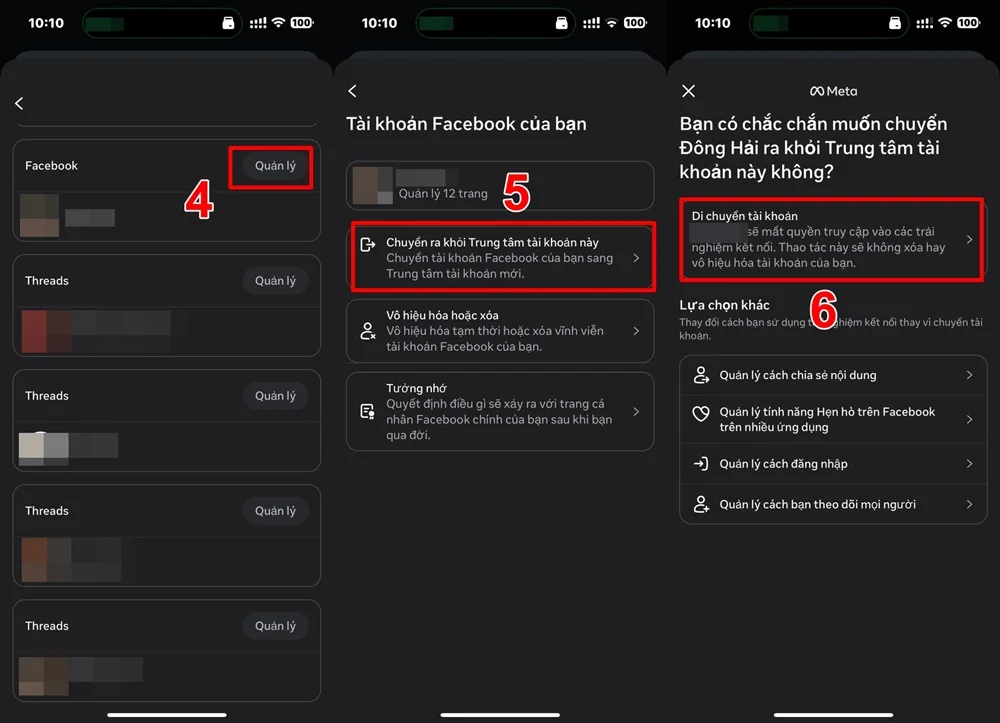Image resolution: width=1000 pixels, height=723 pixels.
Task: Close the Meta confirmation screen with X
Action: tap(688, 91)
